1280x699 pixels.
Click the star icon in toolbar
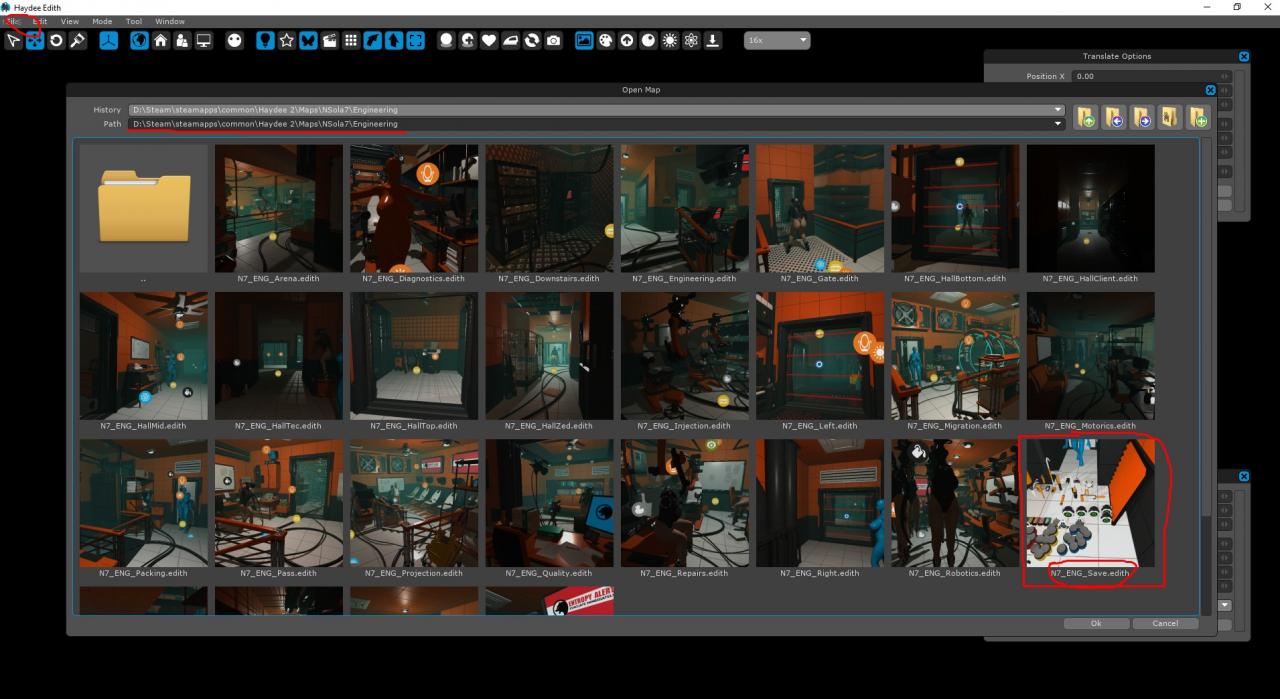coord(287,41)
